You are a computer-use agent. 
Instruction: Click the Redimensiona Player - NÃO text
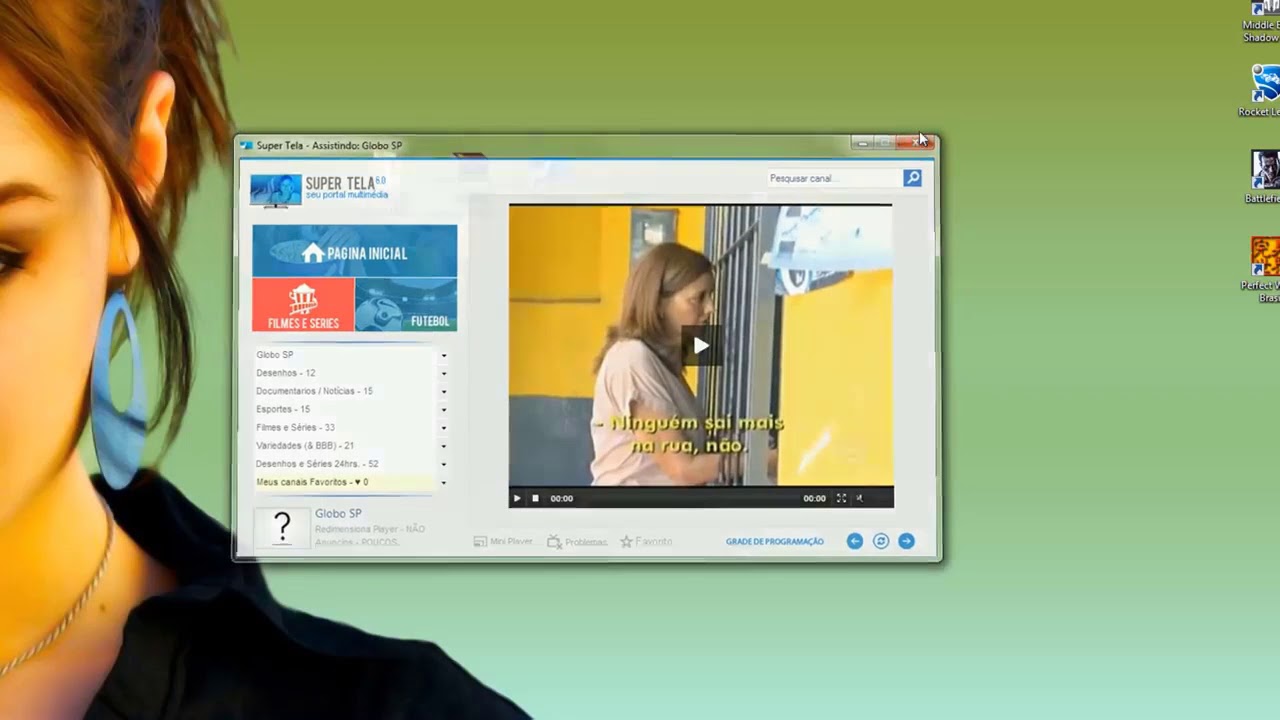370,529
